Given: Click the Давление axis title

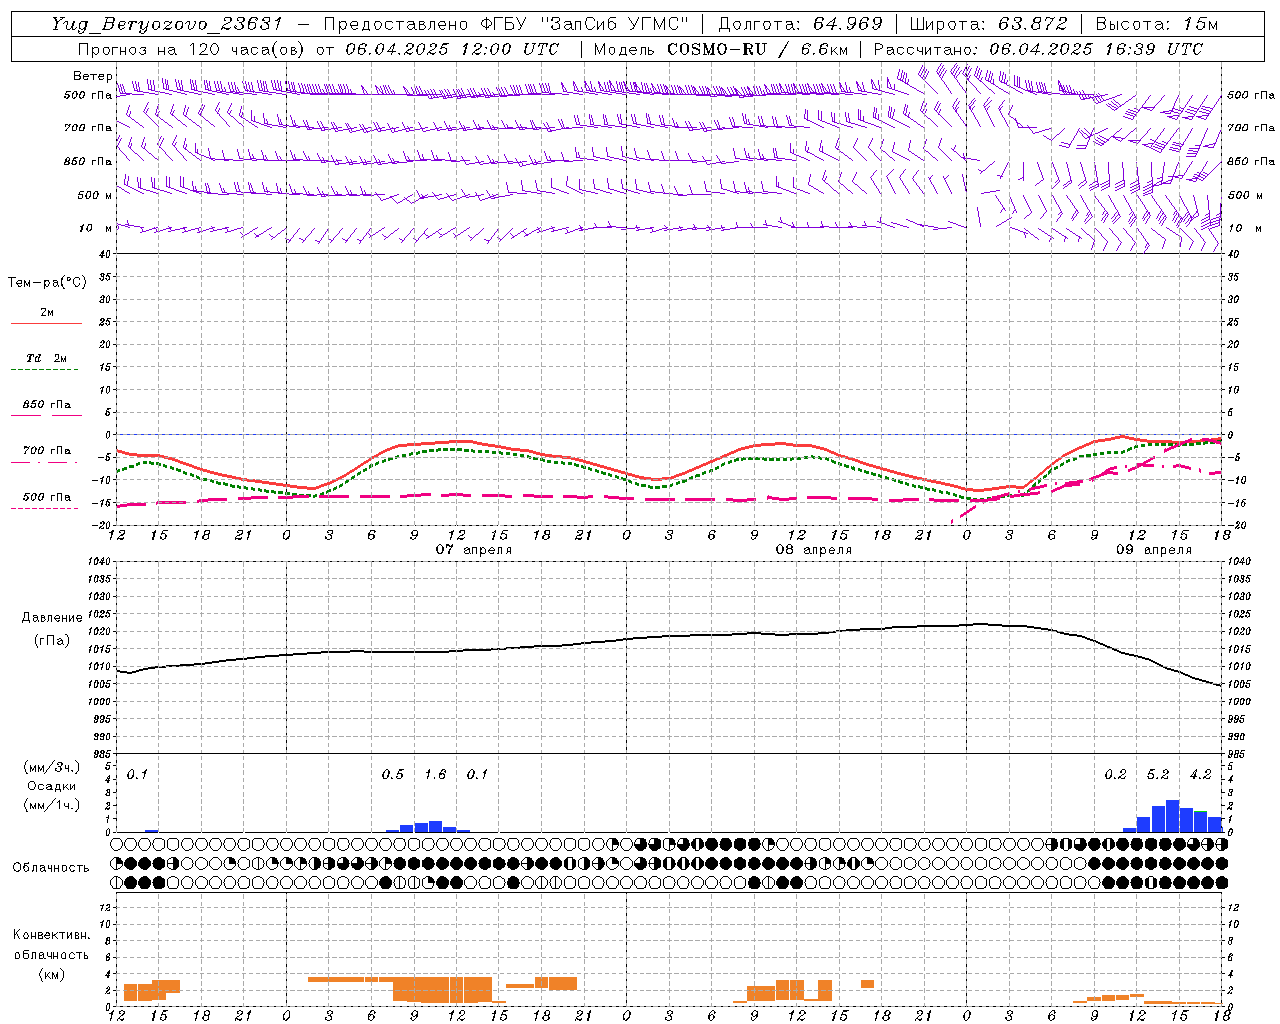Looking at the screenshot, I should 52,618.
